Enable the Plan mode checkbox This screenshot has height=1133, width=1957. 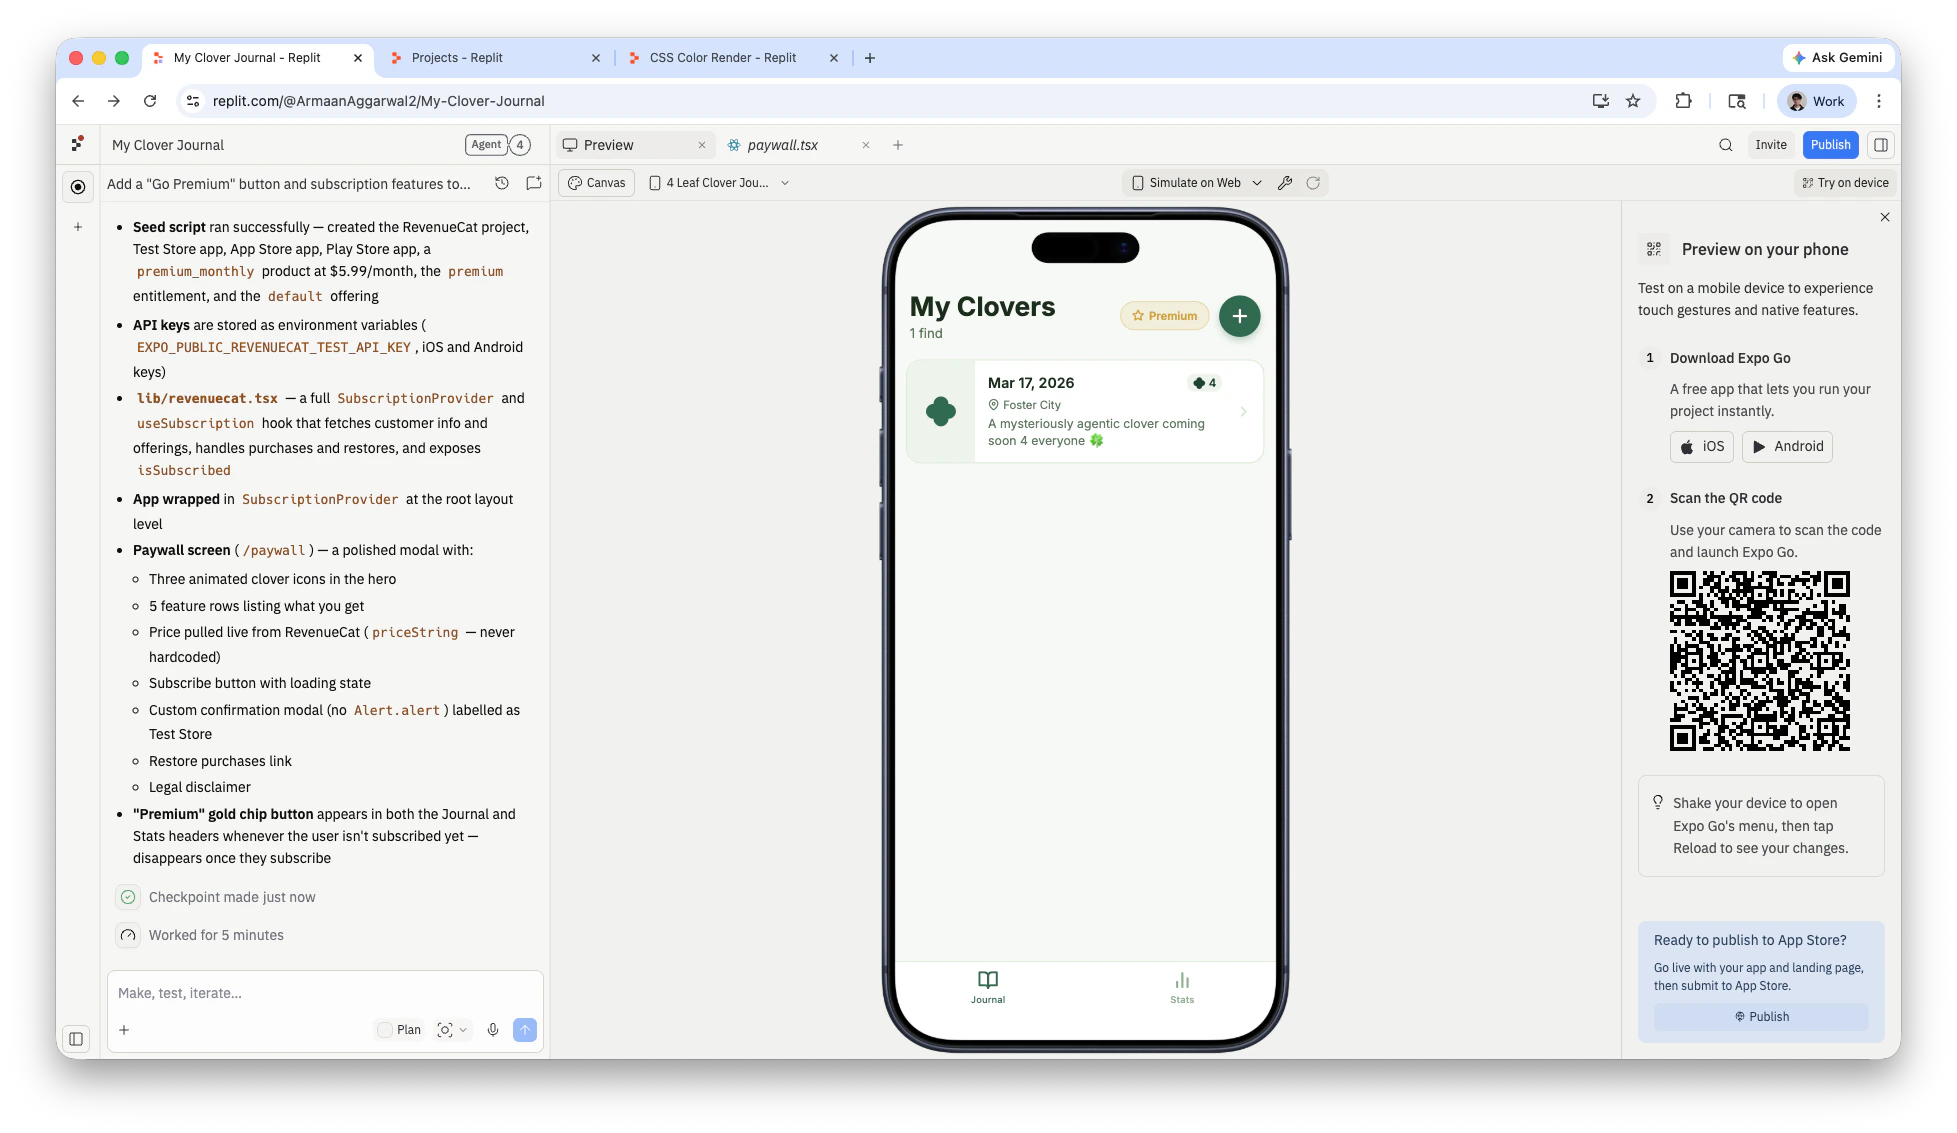[x=384, y=1029]
